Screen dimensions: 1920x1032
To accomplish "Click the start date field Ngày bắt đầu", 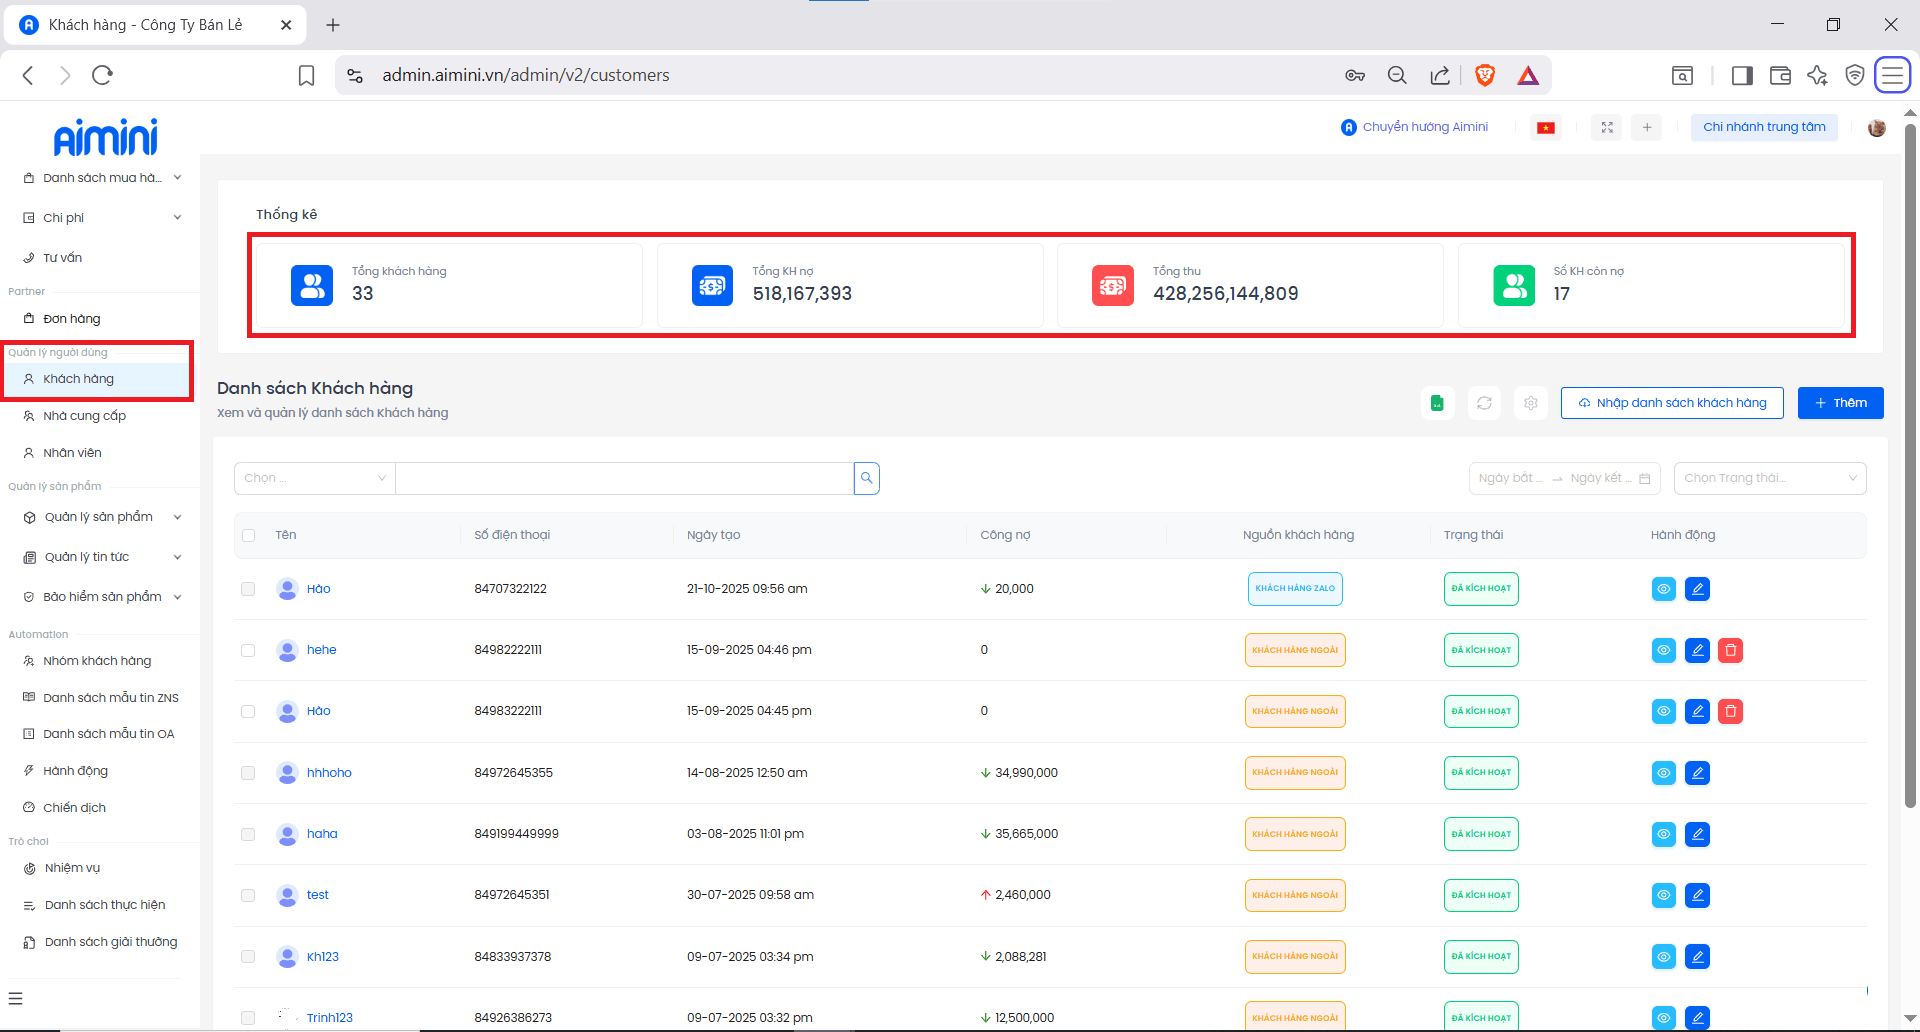I will 1510,478.
